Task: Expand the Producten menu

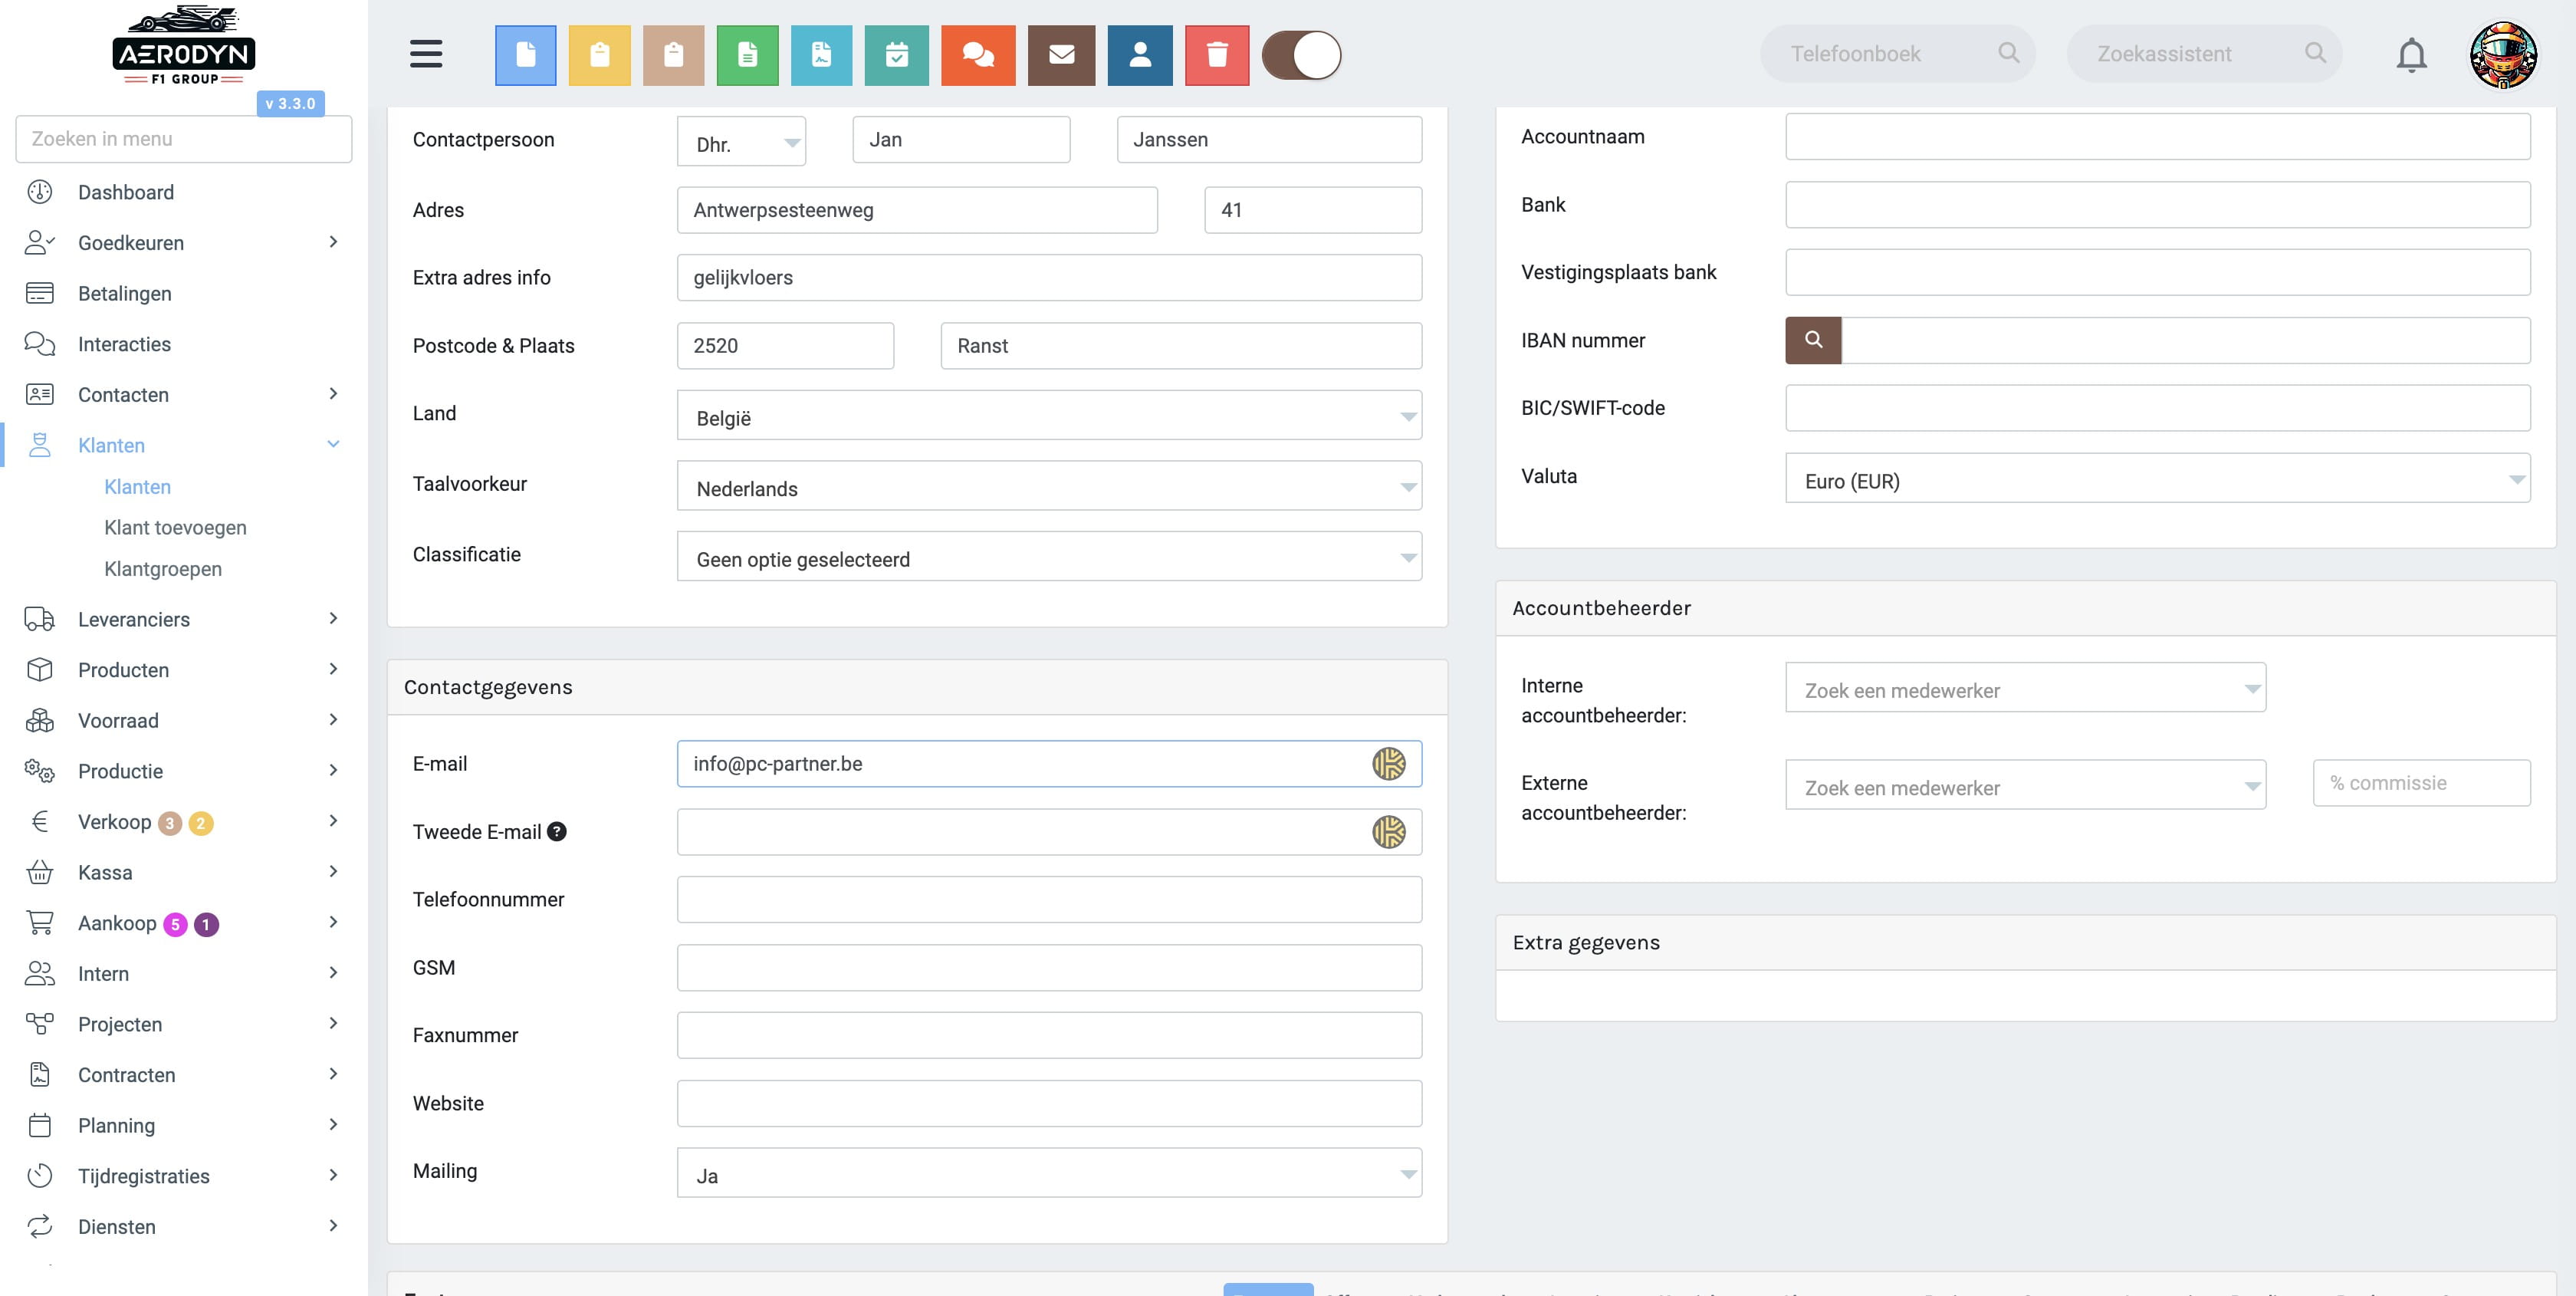Action: [184, 670]
